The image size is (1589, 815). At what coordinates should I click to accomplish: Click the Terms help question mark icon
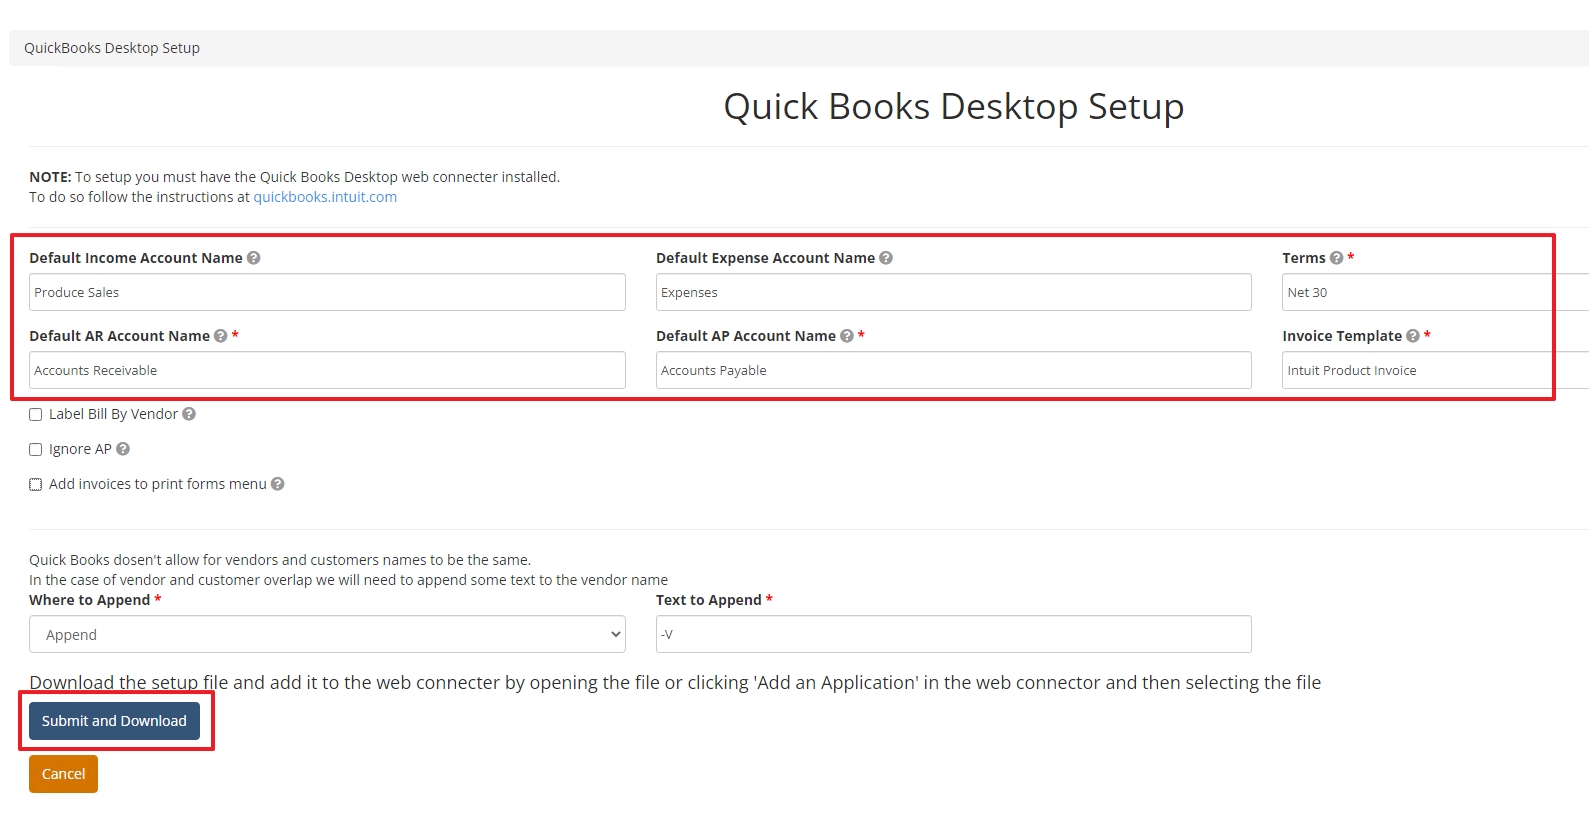[1336, 258]
